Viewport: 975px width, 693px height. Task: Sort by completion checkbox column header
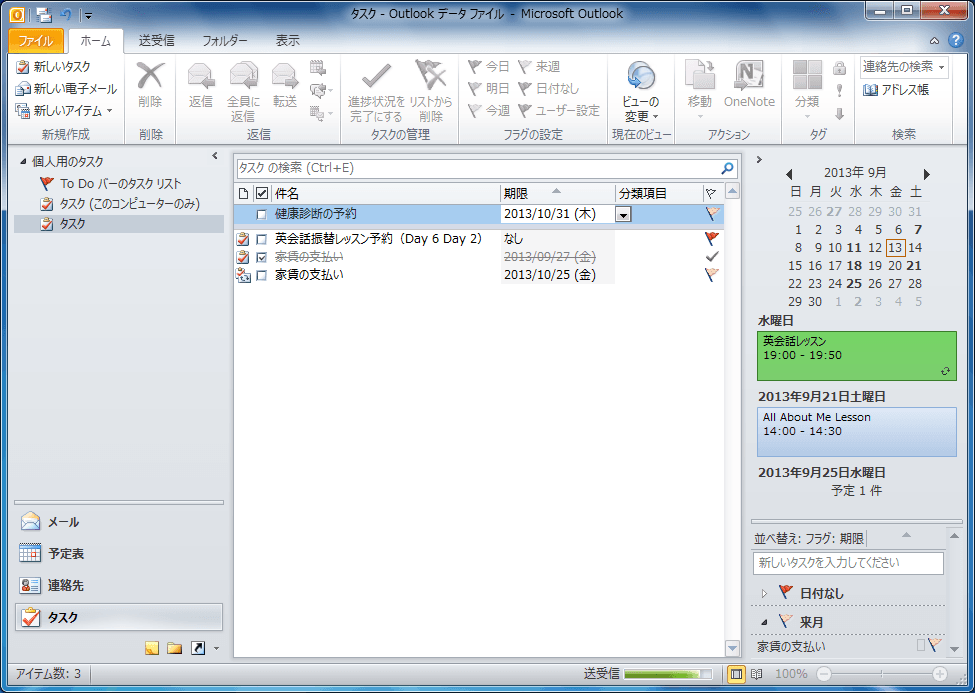[262, 193]
